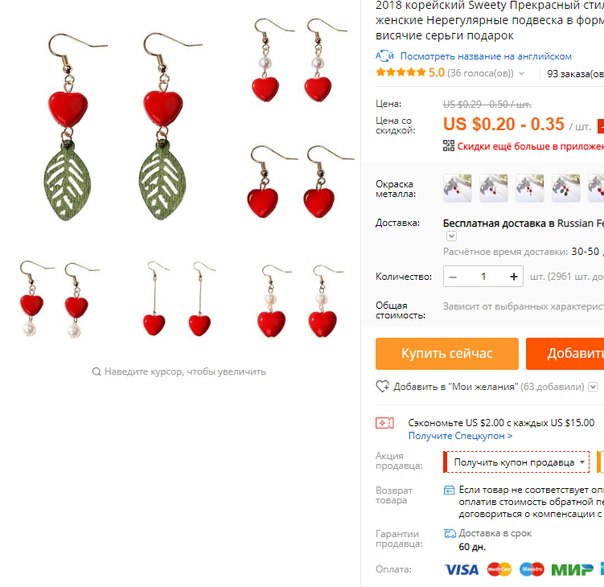Click the on-time delivery truck icon
The height and width of the screenshot is (587, 604).
[x=450, y=533]
